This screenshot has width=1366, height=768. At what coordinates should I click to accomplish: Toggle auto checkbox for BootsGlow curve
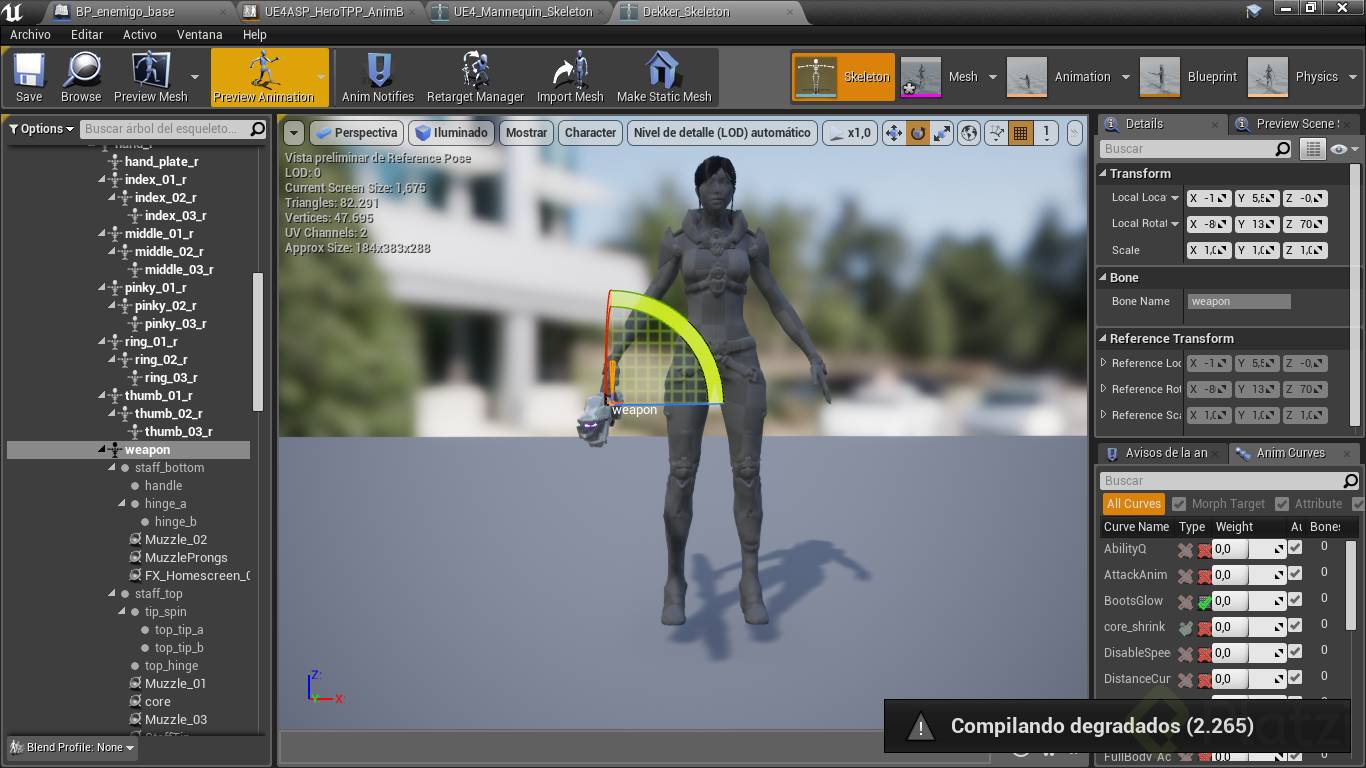(x=1295, y=600)
